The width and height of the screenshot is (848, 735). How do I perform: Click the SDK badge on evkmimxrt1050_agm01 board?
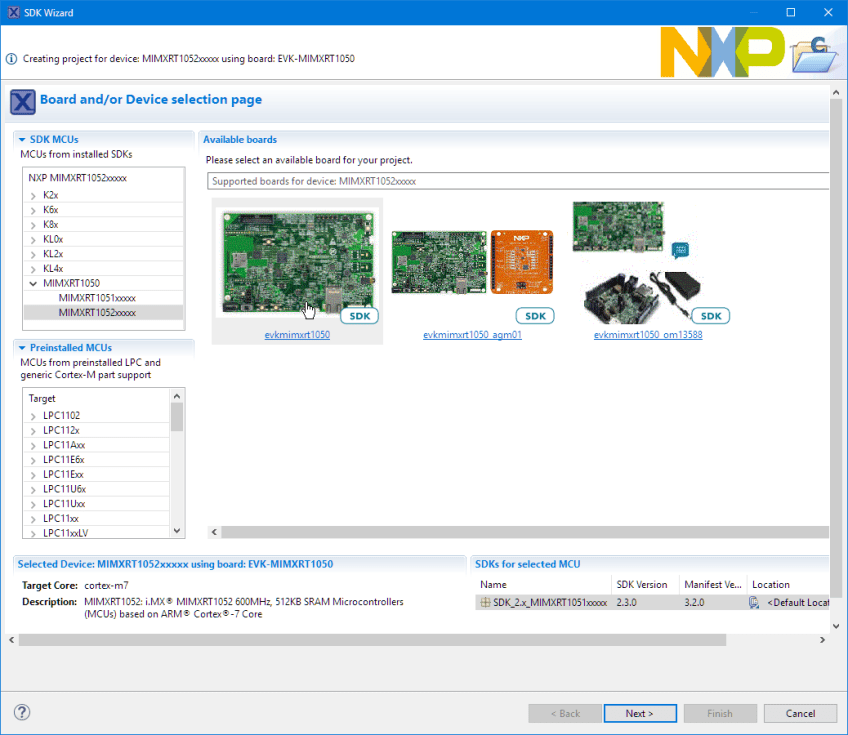535,315
